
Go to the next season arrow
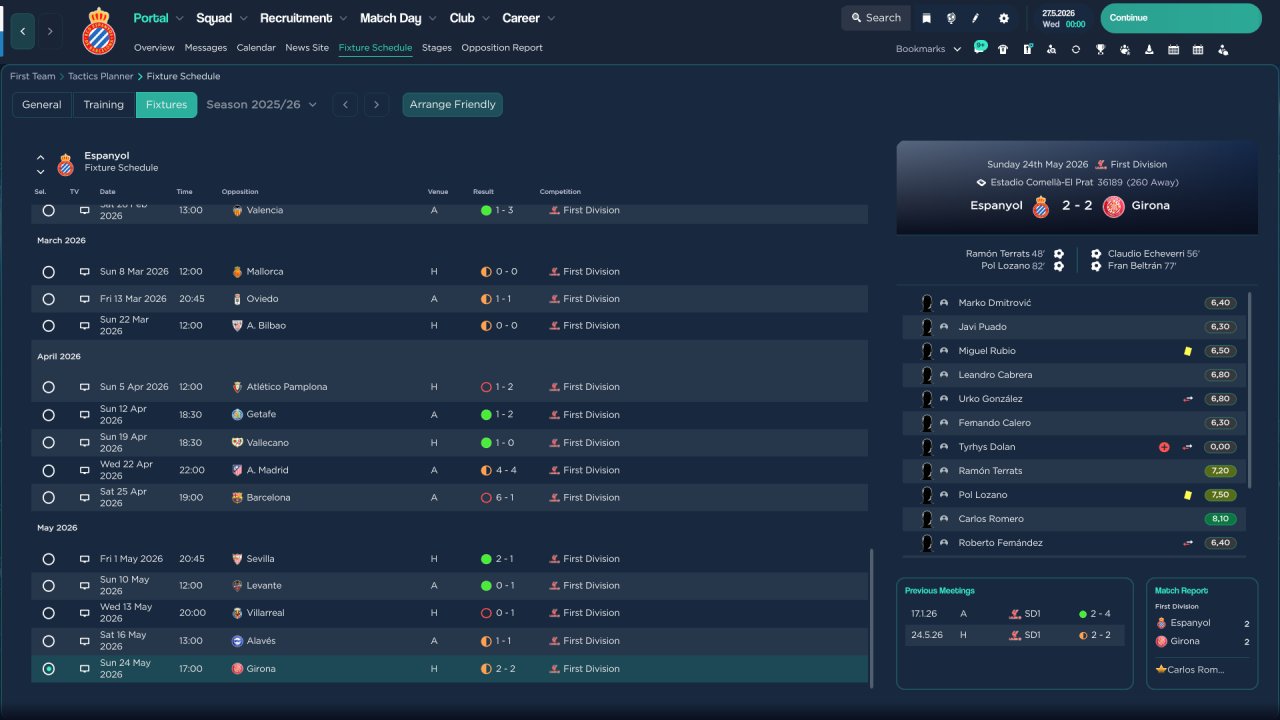coord(376,105)
